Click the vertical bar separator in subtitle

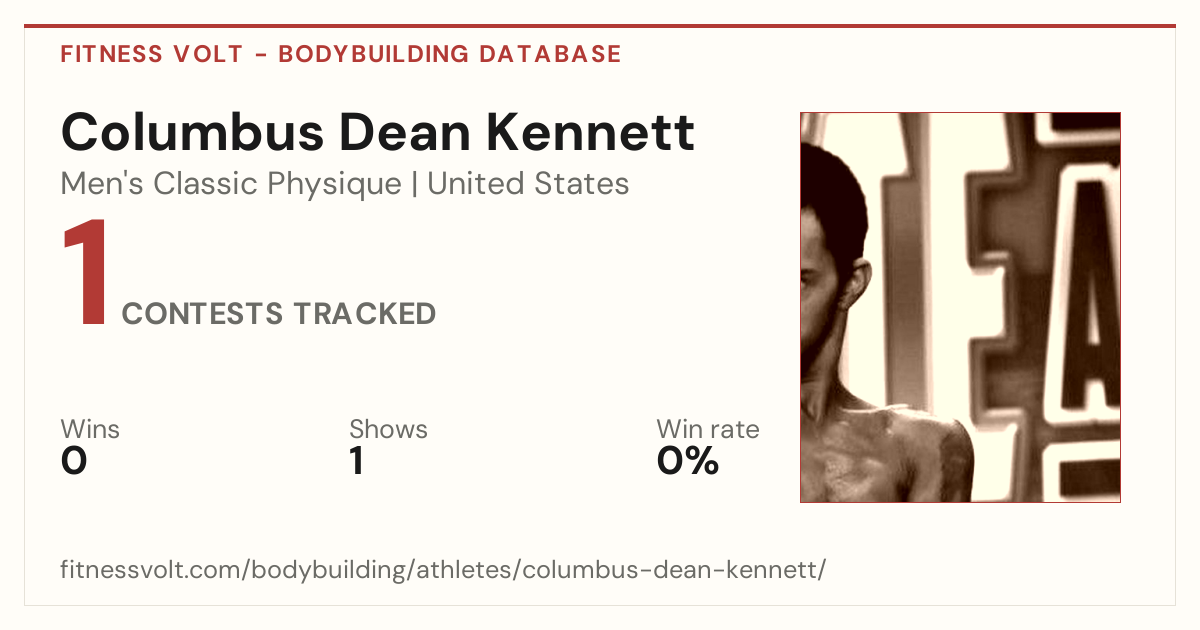coord(414,185)
